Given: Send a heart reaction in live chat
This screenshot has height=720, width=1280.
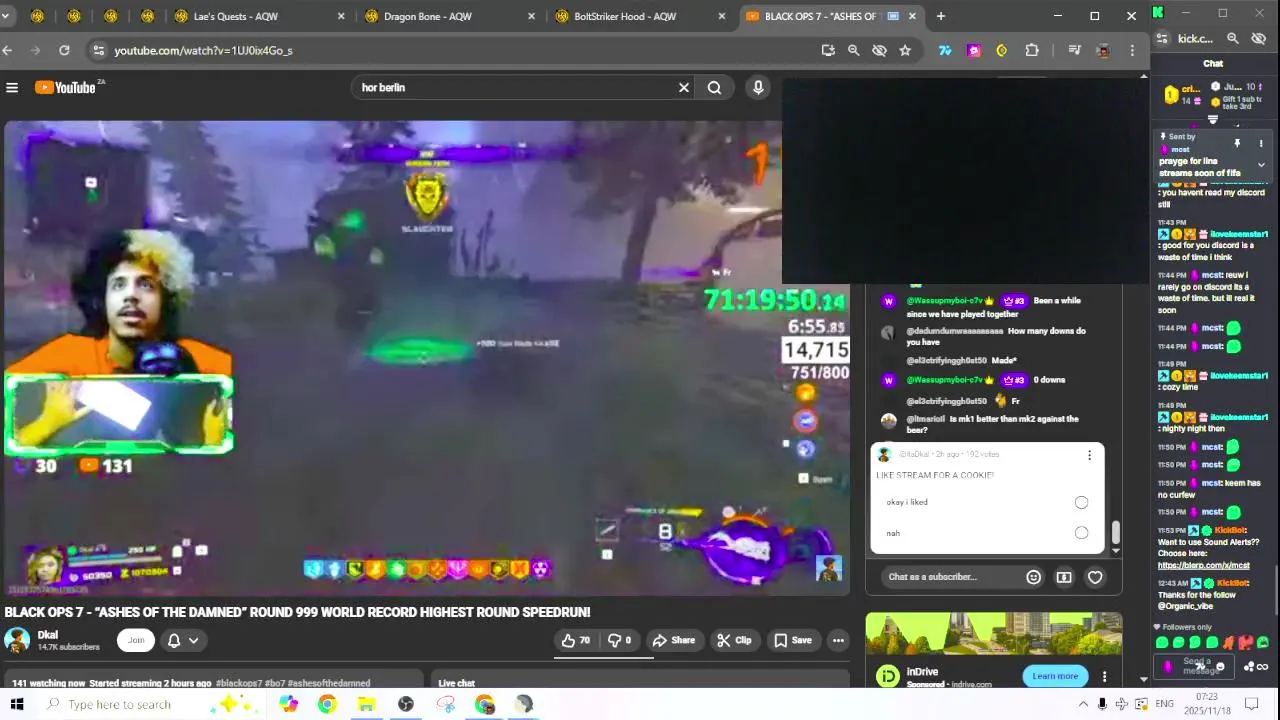Looking at the screenshot, I should 1095,577.
